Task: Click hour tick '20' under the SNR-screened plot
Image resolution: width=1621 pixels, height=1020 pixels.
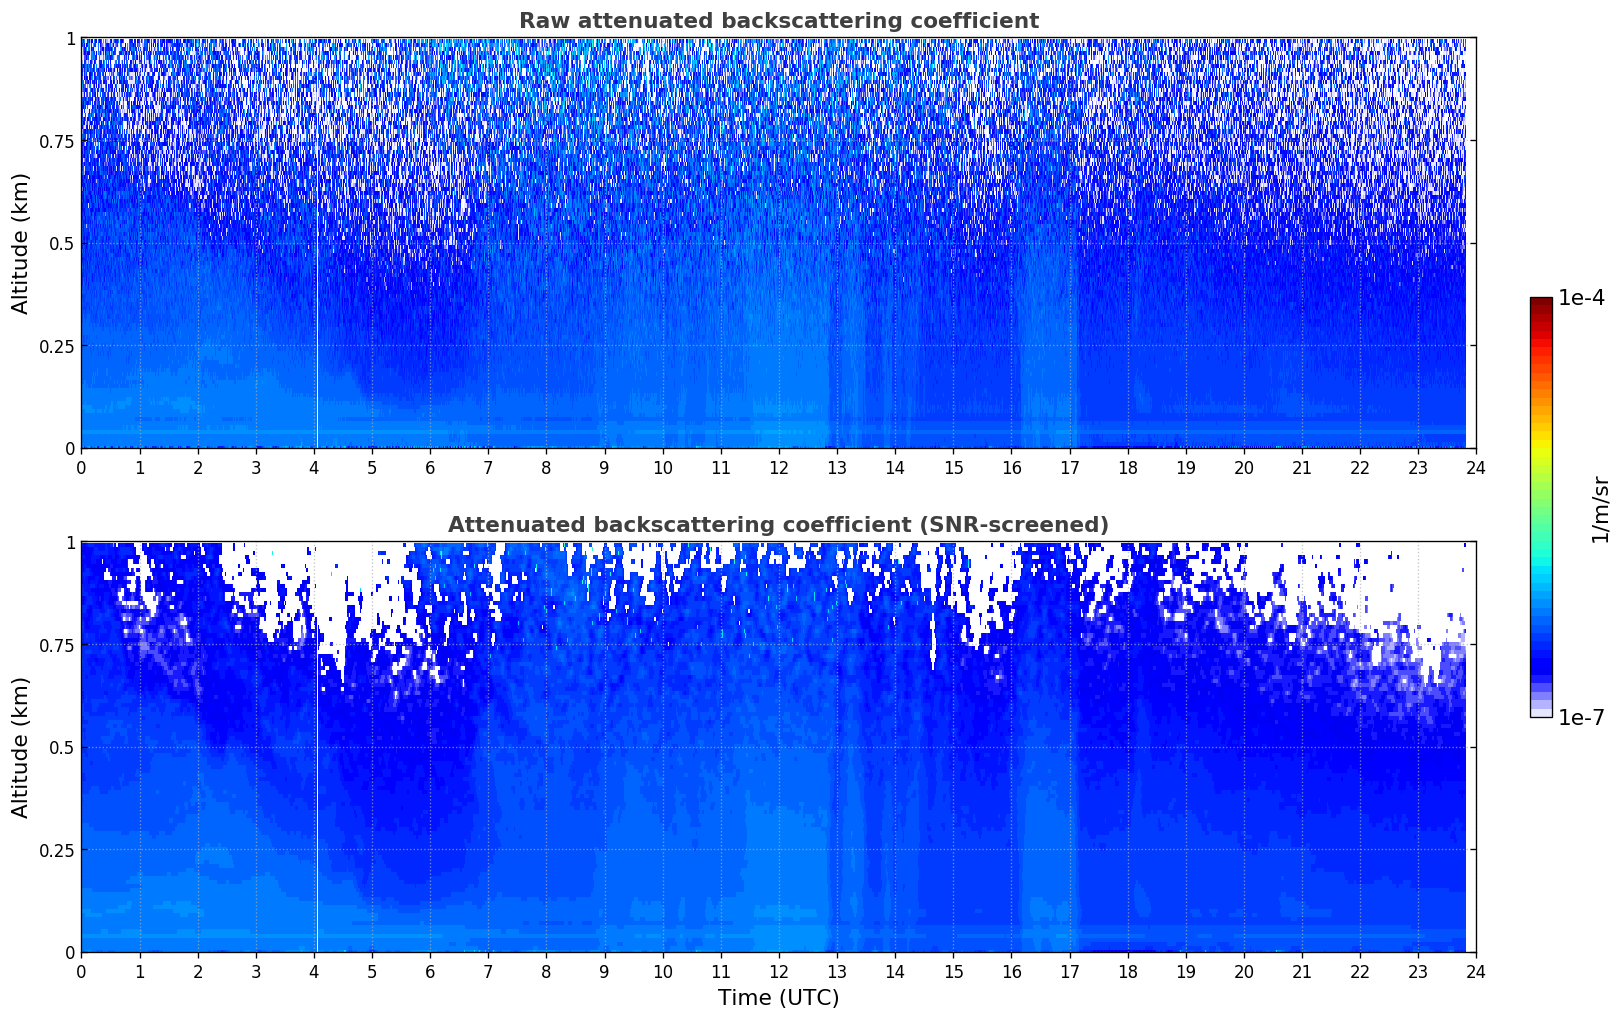Action: (x=1244, y=972)
